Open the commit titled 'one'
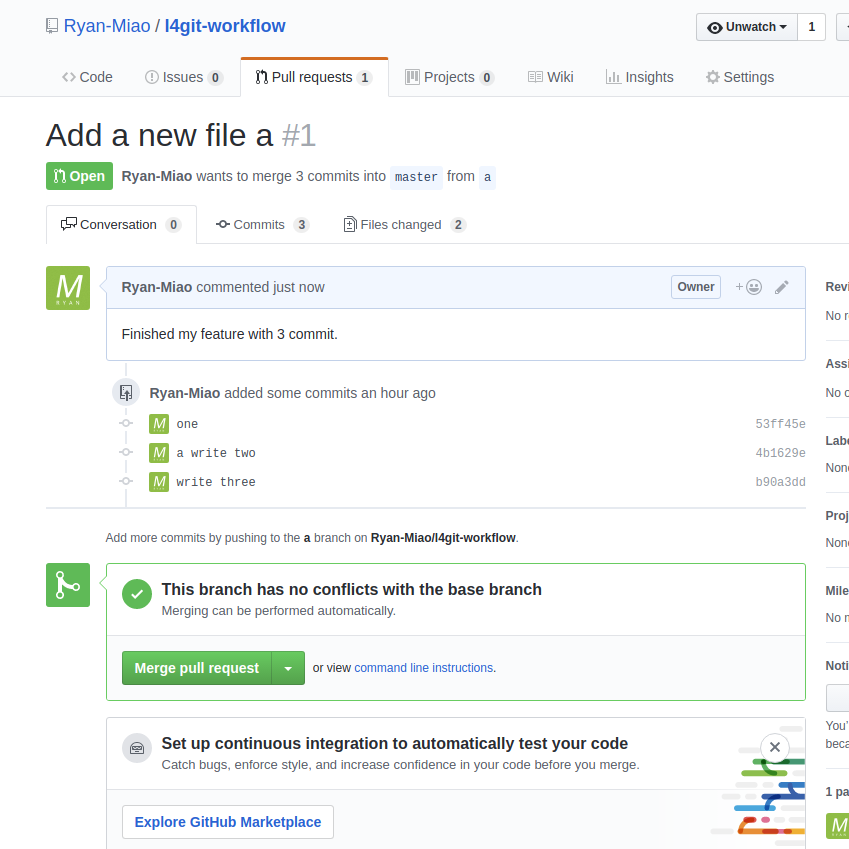849x849 pixels. 187,424
